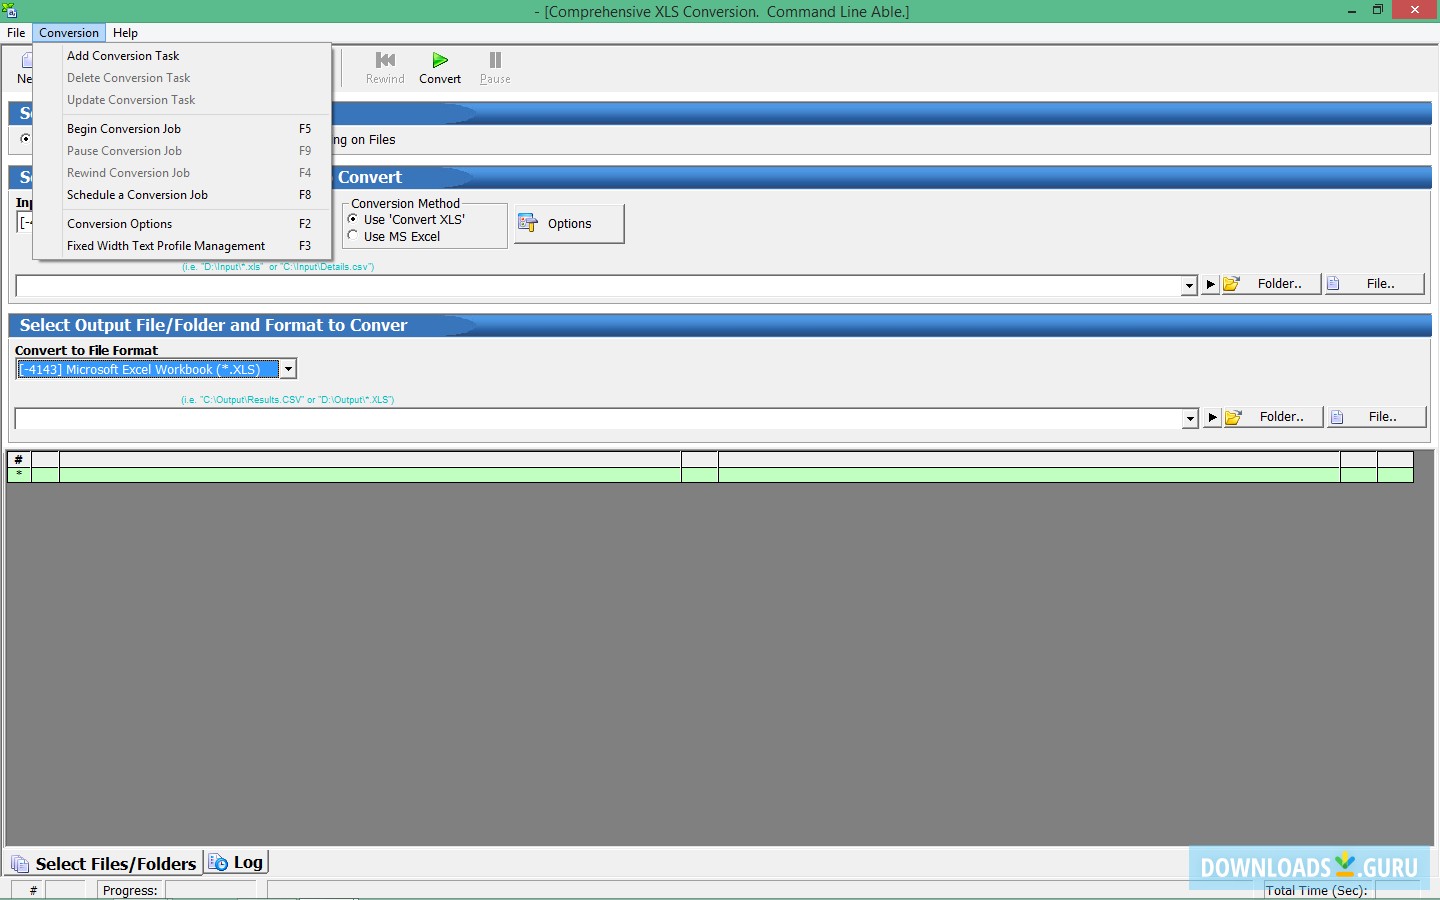Image resolution: width=1440 pixels, height=900 pixels.
Task: Click the Rewind toolbar icon
Action: point(385,60)
